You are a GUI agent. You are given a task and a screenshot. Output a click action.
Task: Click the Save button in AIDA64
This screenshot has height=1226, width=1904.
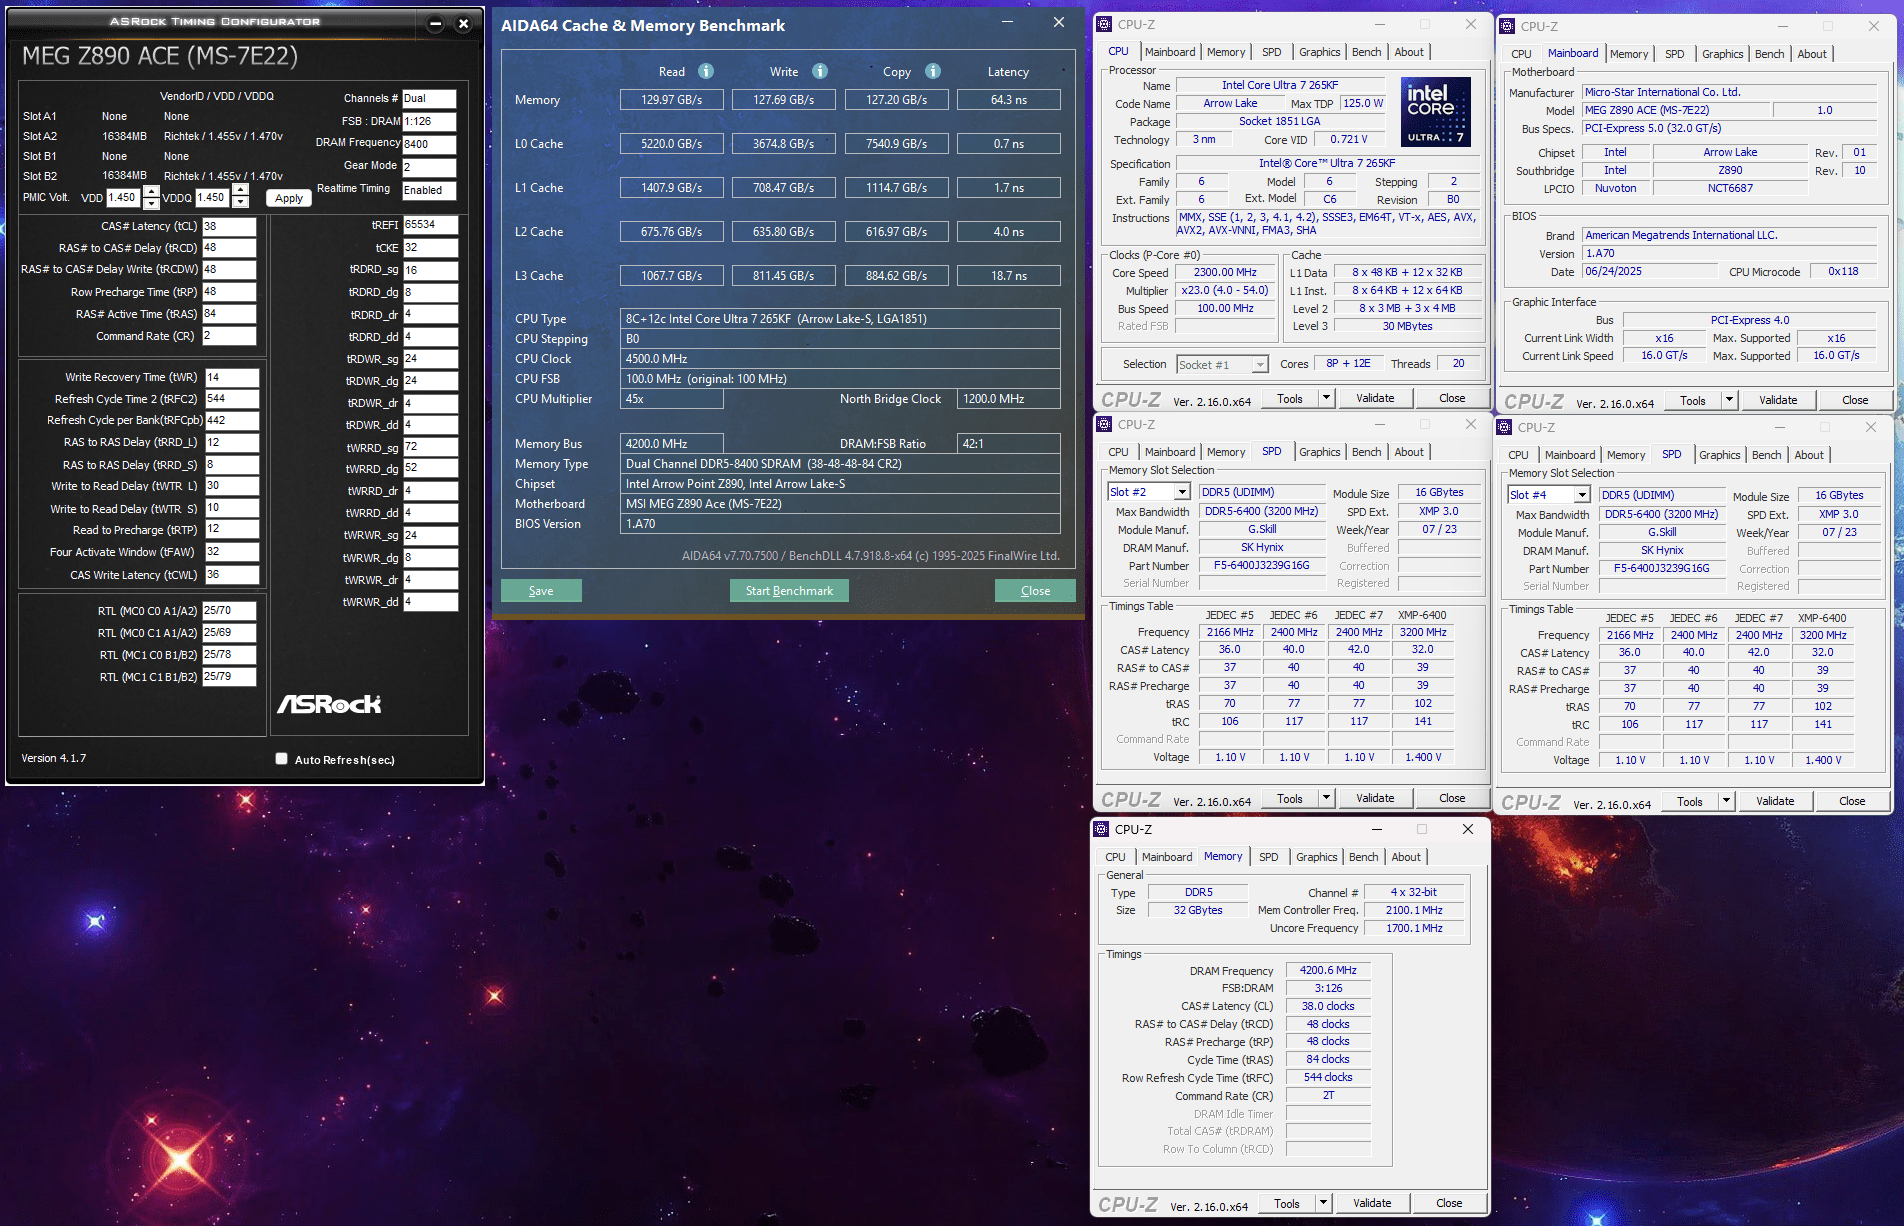point(541,591)
